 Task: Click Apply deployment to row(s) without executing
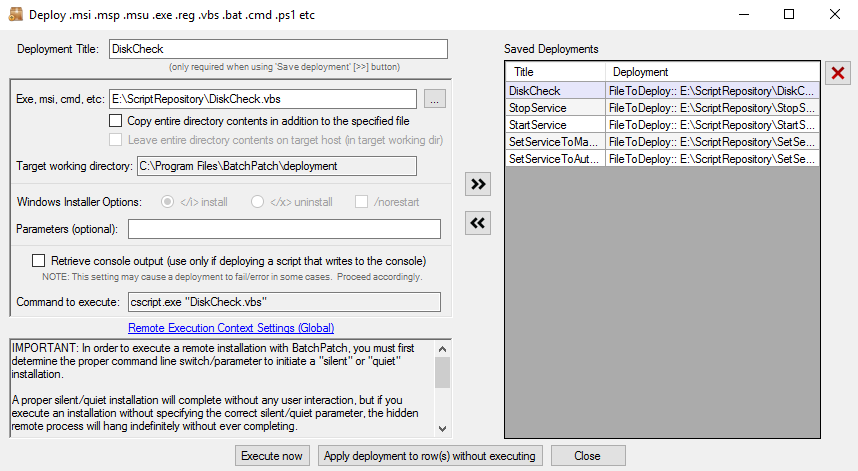coord(430,456)
